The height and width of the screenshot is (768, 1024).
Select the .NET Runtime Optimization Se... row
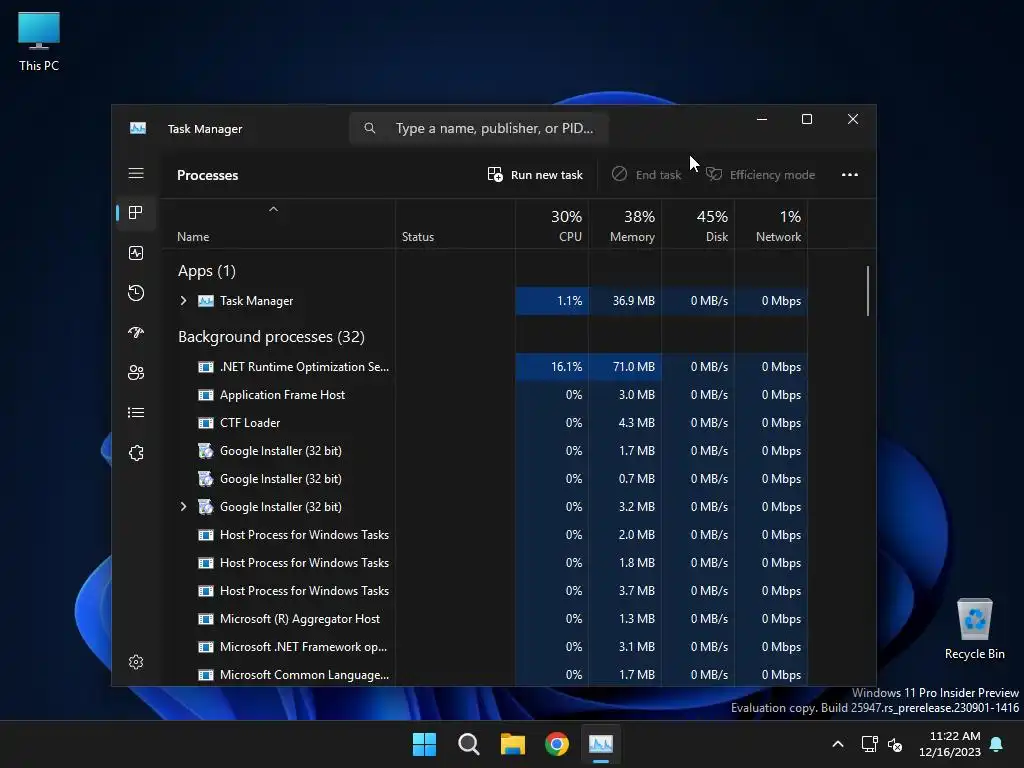pyautogui.click(x=484, y=367)
